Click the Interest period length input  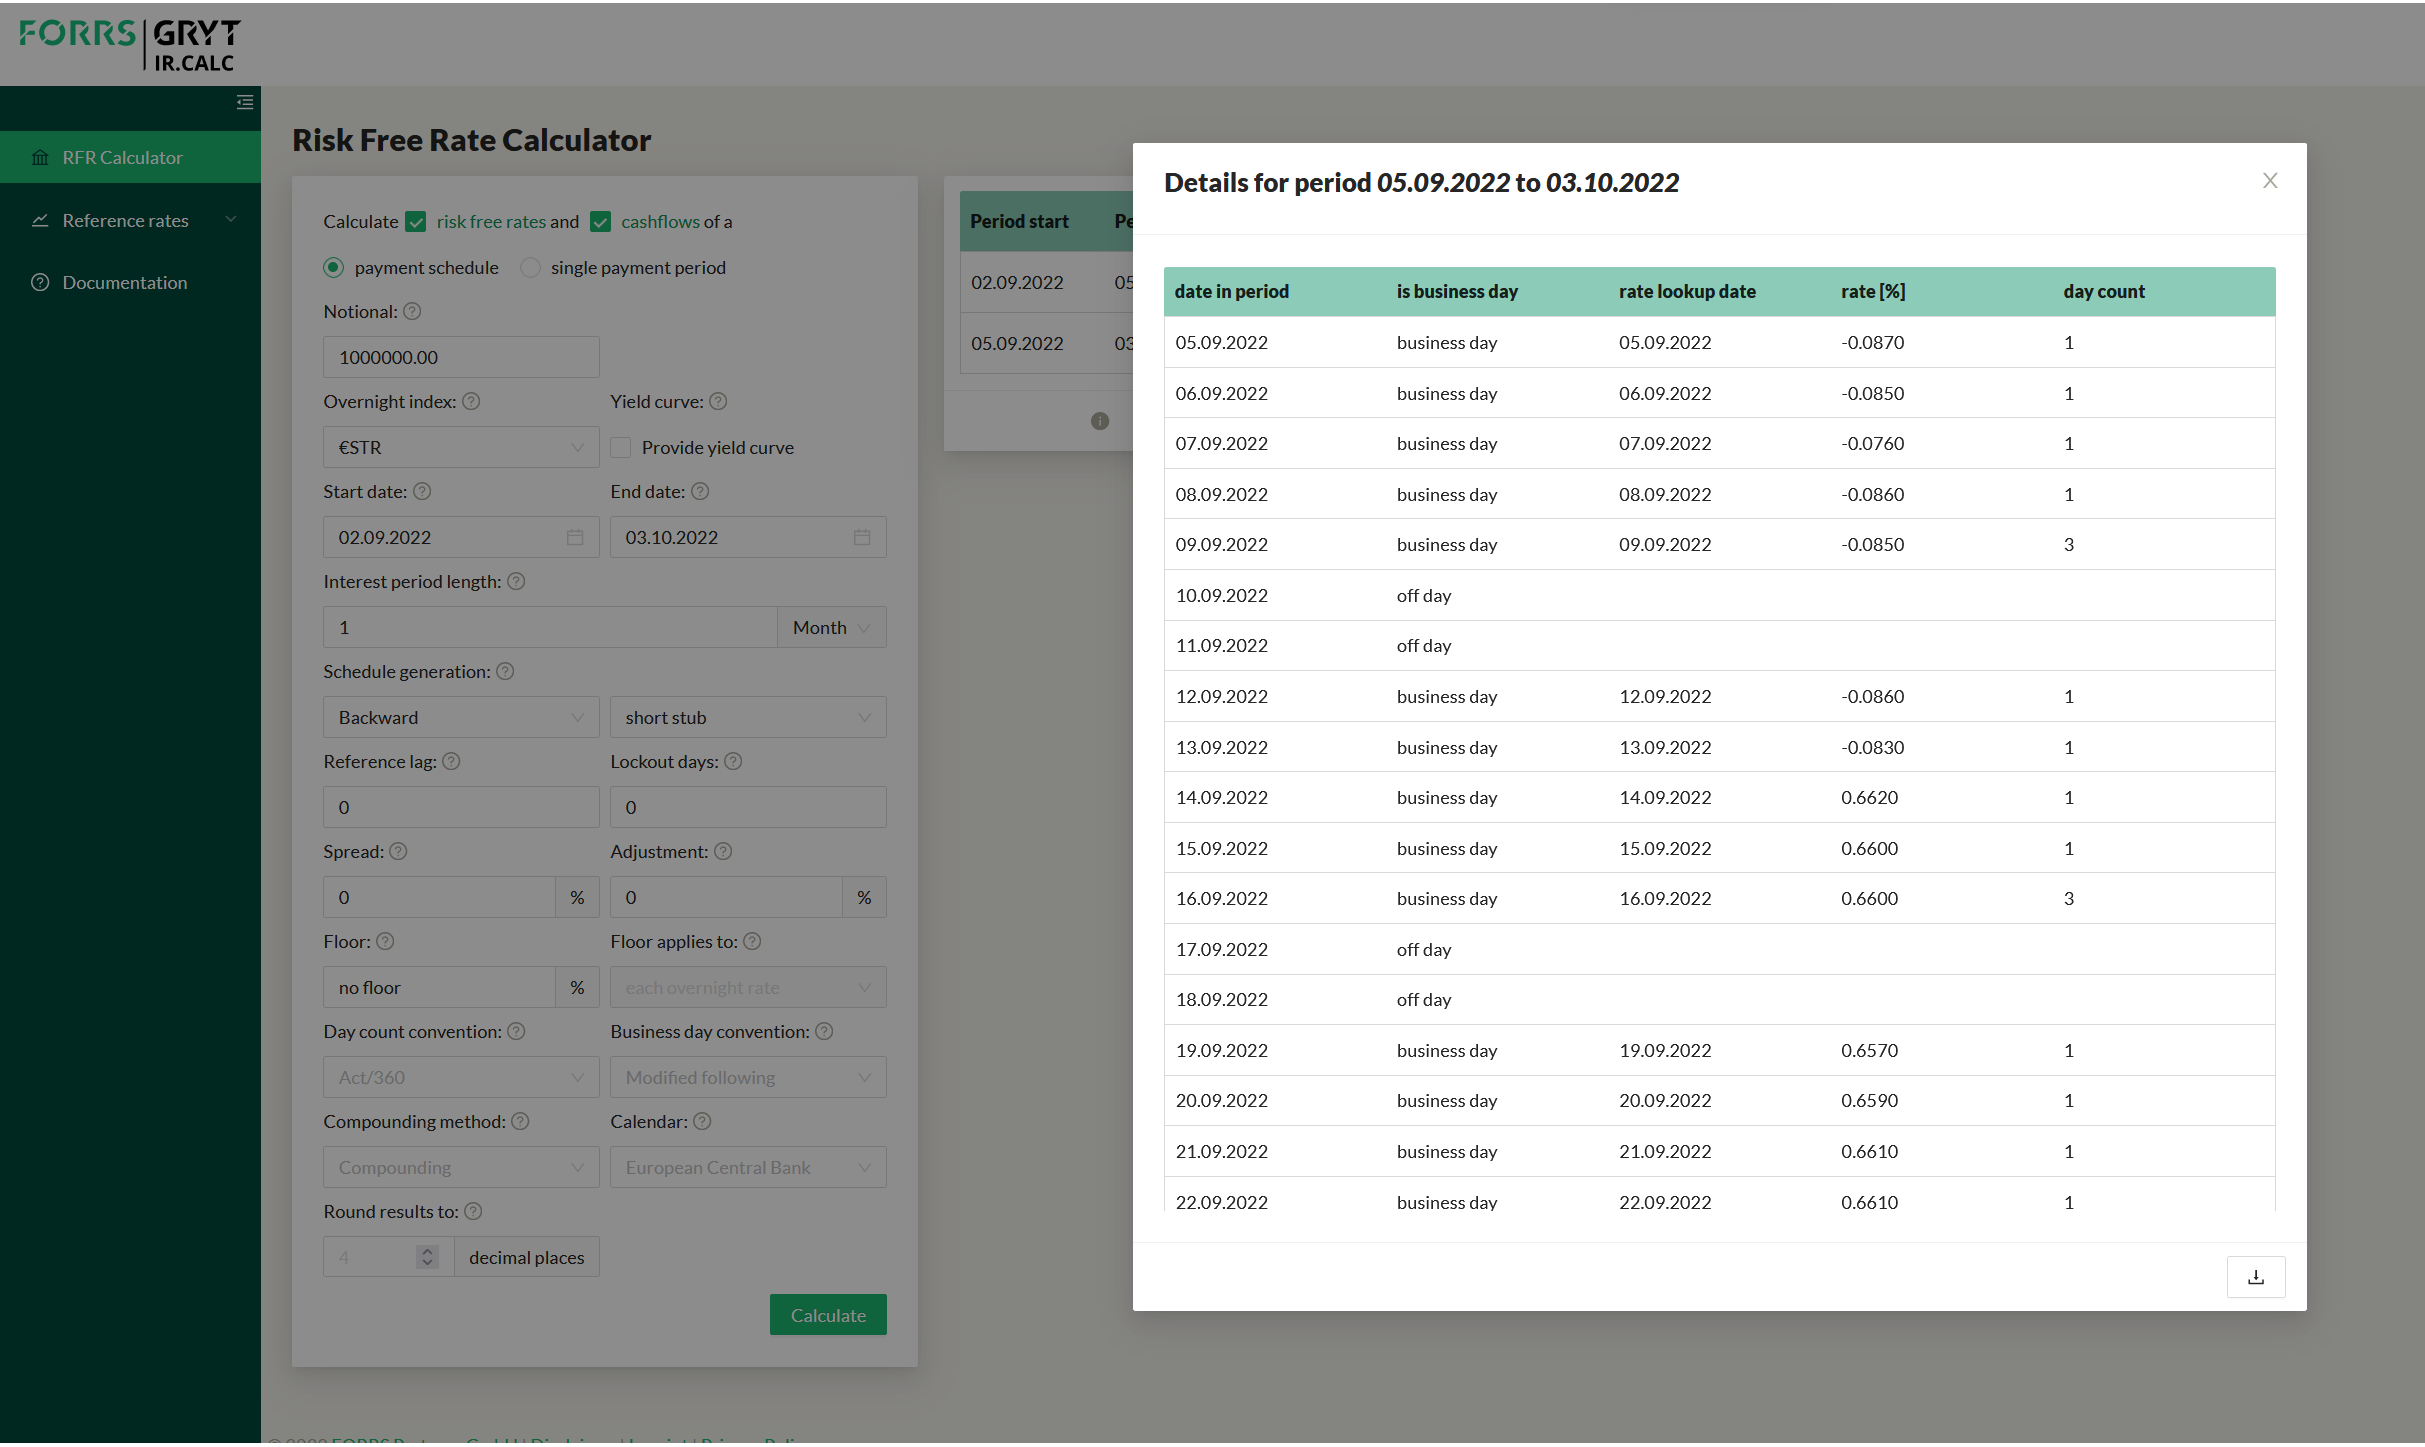[x=550, y=627]
